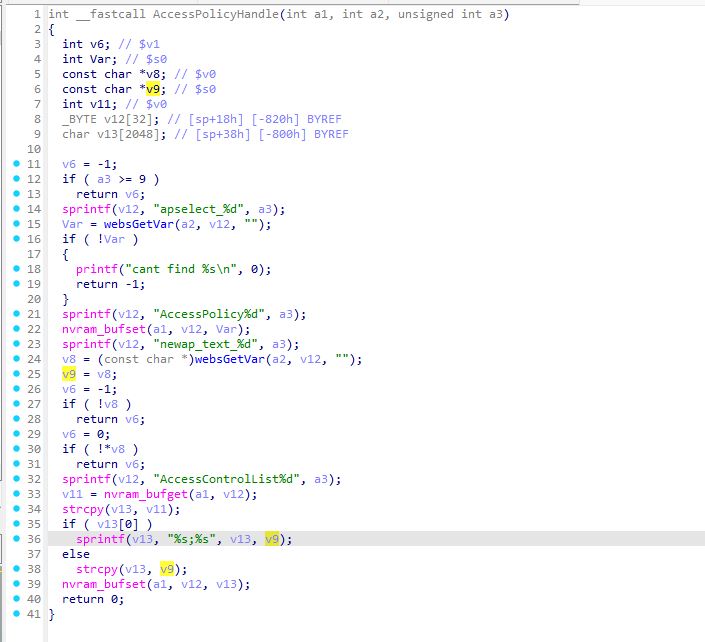Image resolution: width=705 pixels, height=642 pixels.
Task: Click nvram_bufset call on line 39
Action: pyautogui.click(x=104, y=584)
